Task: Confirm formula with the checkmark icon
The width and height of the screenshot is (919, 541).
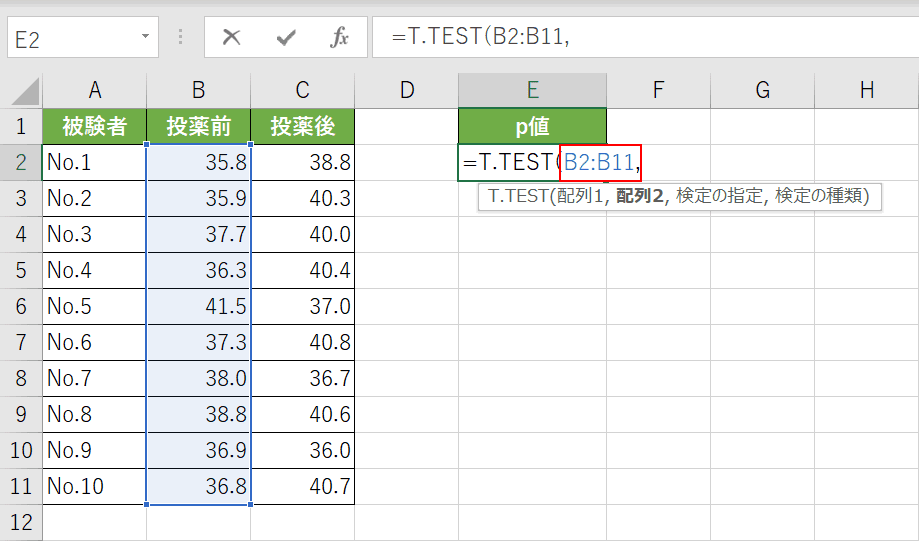Action: (x=286, y=38)
